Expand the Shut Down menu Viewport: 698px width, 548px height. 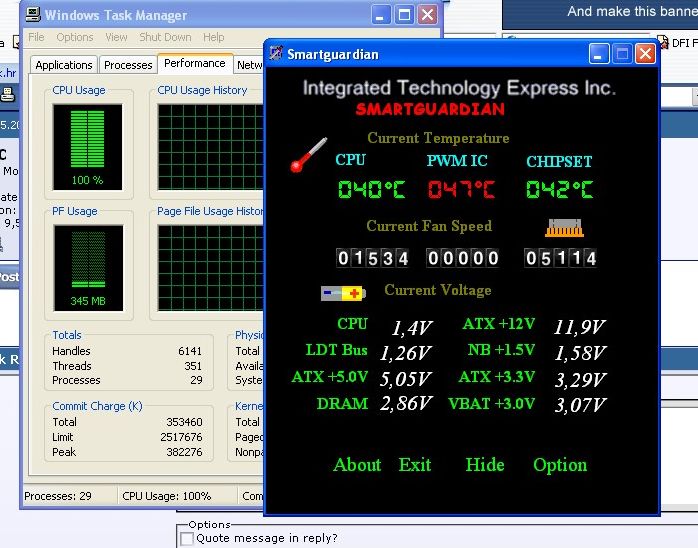[x=165, y=38]
